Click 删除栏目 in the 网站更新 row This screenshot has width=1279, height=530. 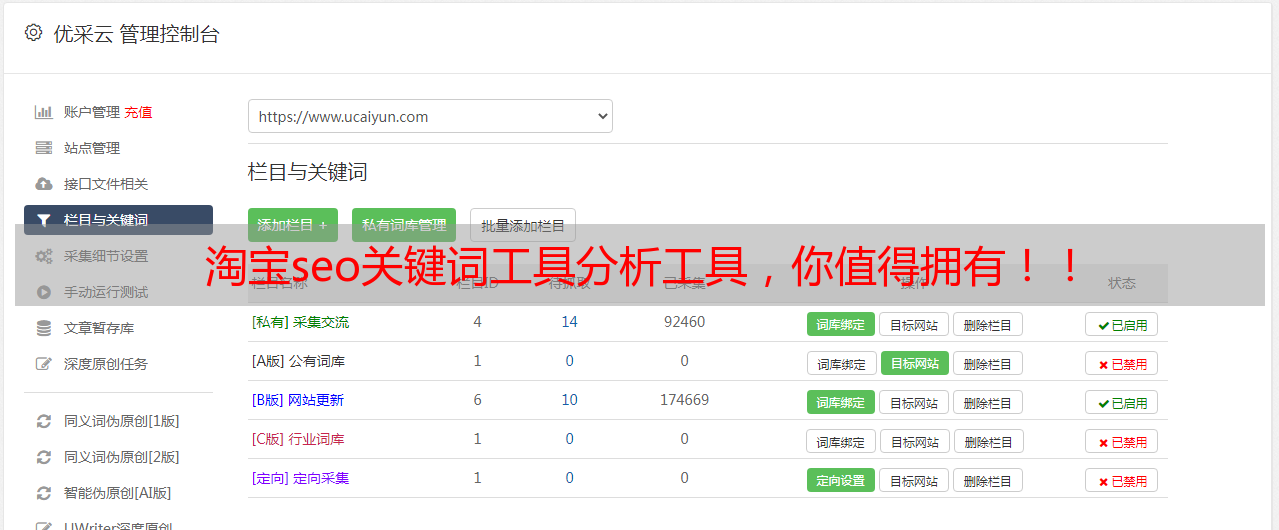point(988,402)
